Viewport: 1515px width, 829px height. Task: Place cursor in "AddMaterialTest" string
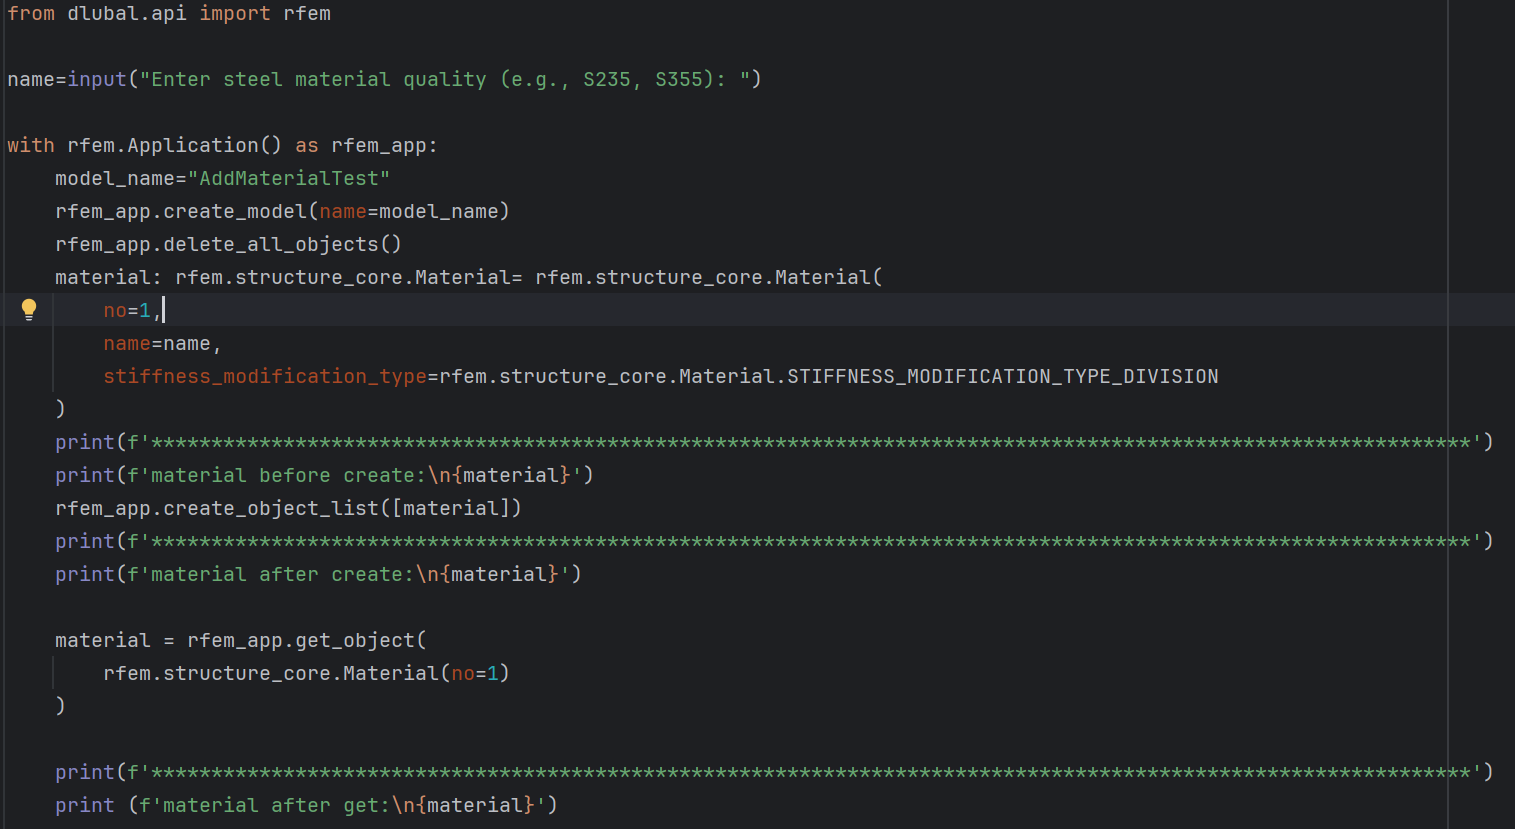click(x=288, y=178)
